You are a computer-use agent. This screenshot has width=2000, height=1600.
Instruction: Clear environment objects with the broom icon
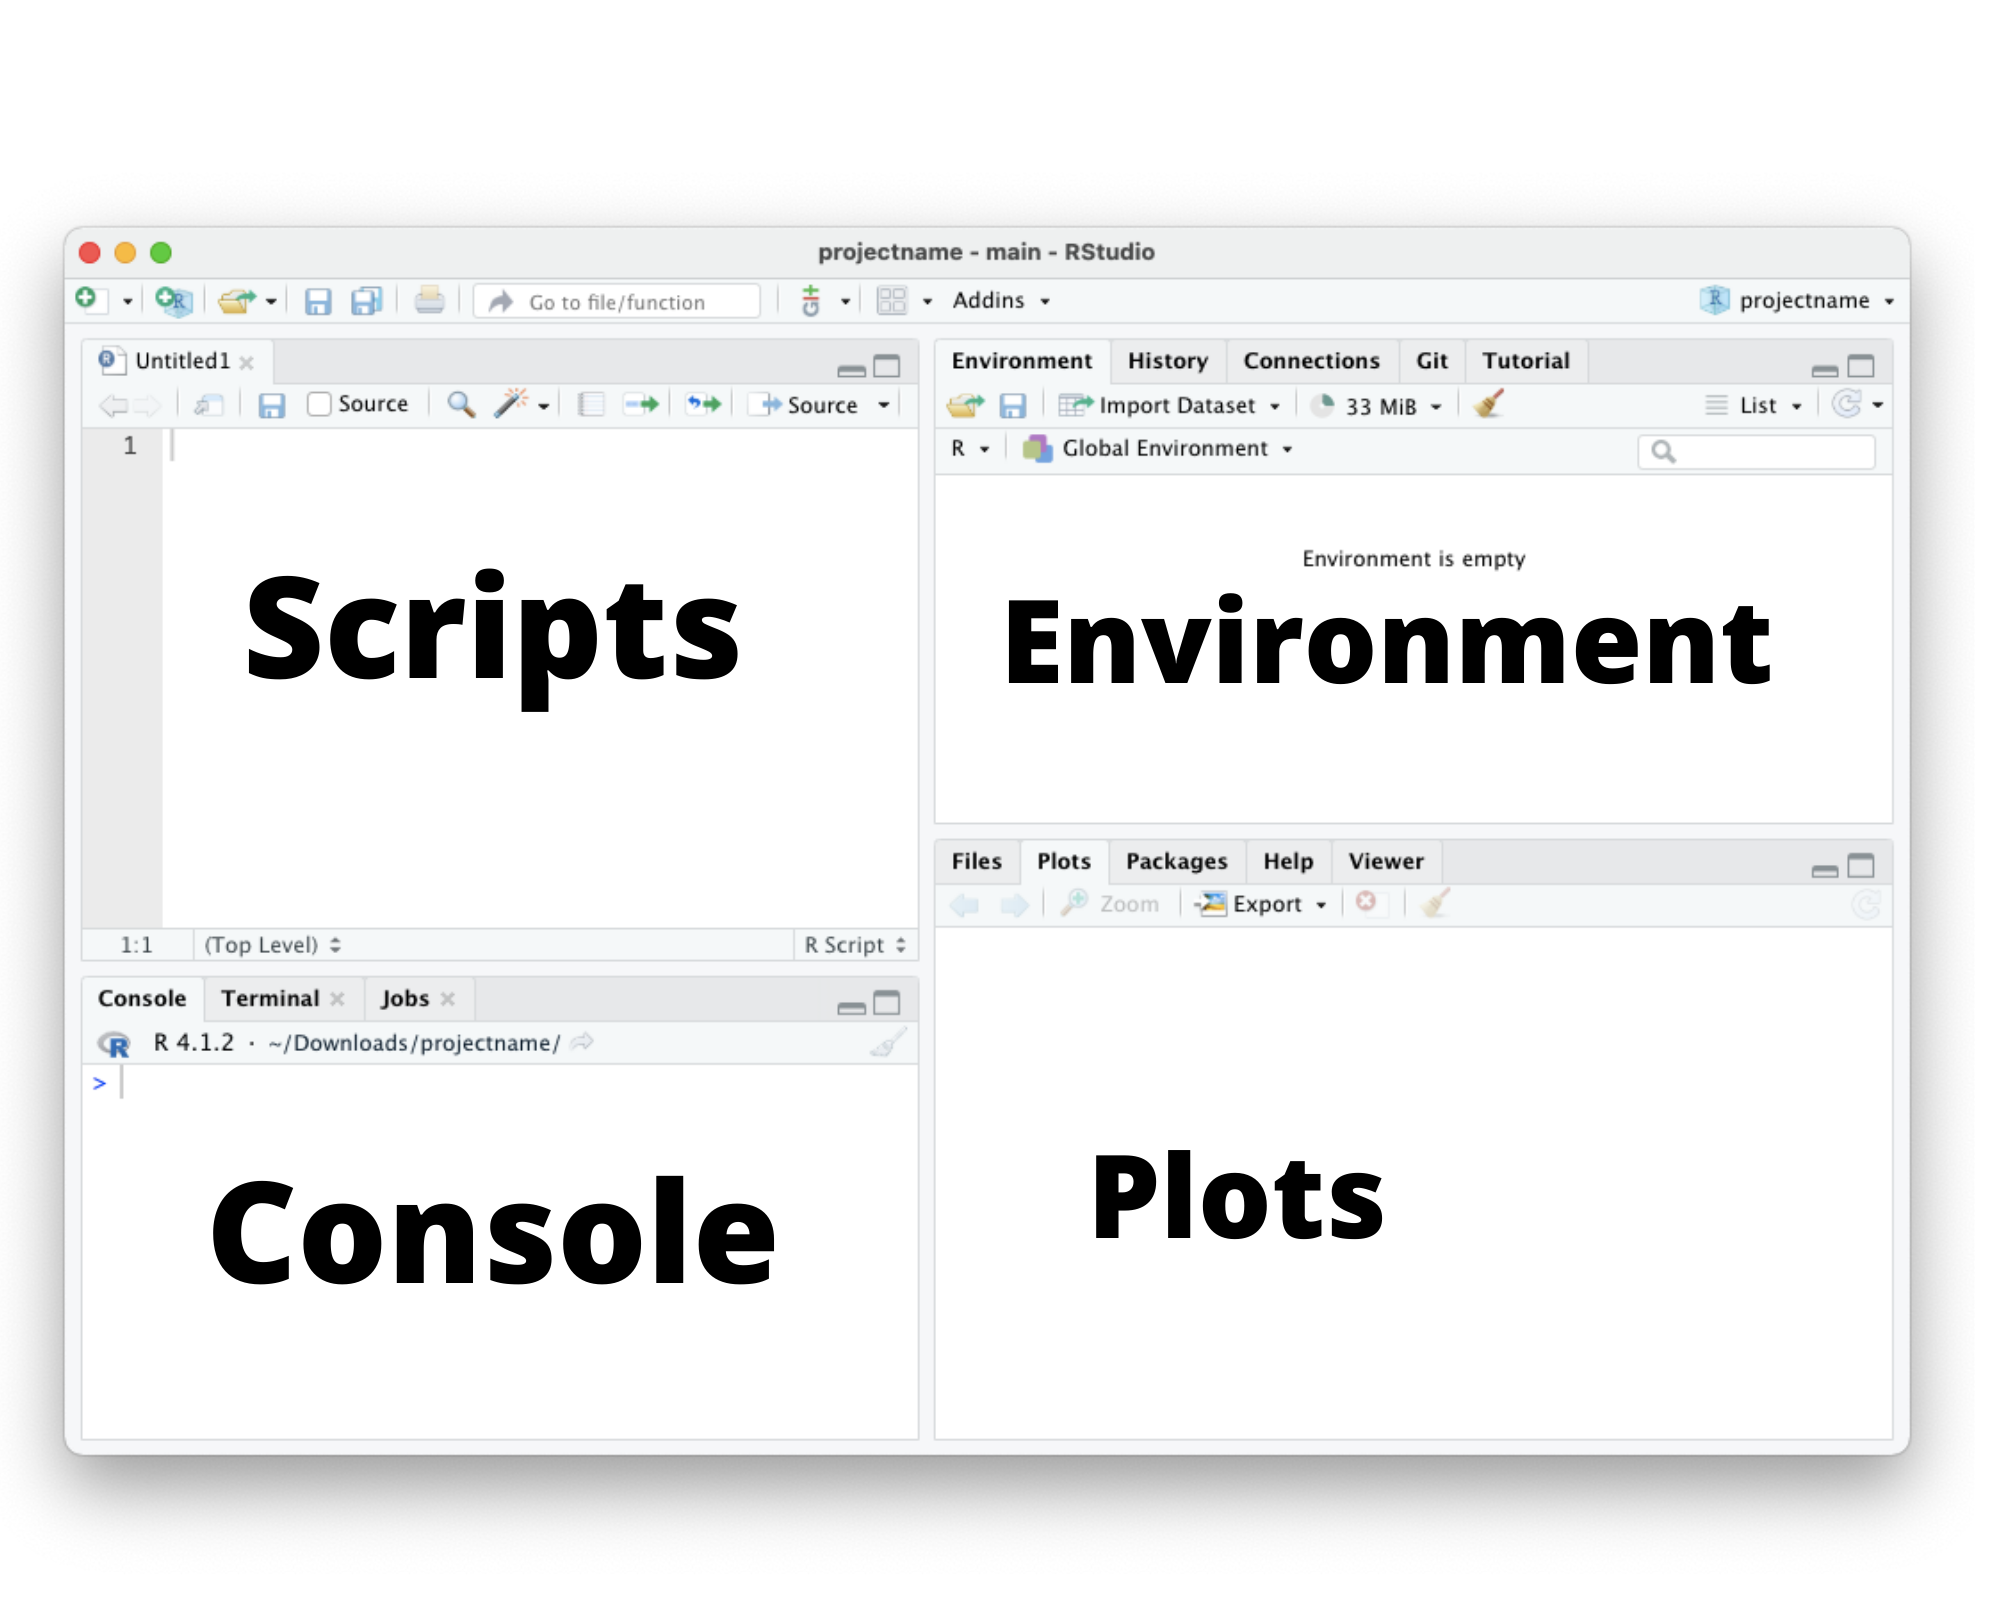(x=1488, y=405)
